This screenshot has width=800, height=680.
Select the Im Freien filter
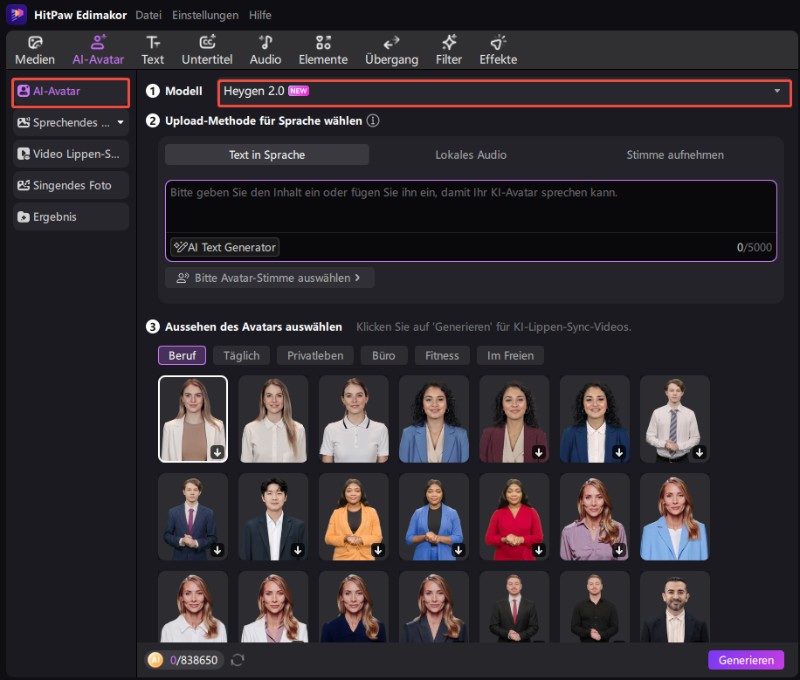tap(512, 355)
